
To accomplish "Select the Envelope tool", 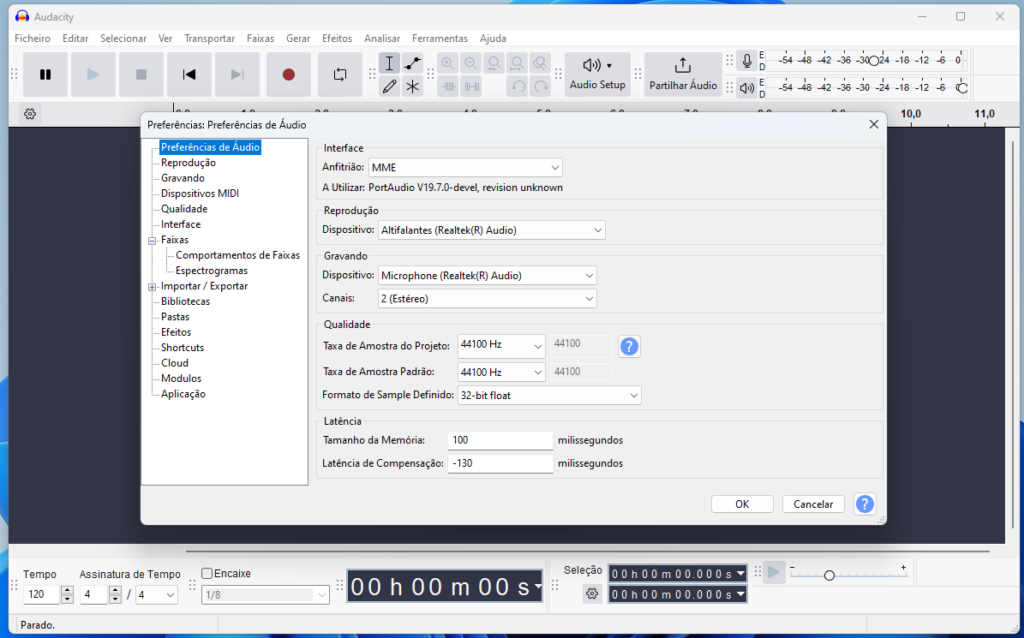I will click(412, 62).
